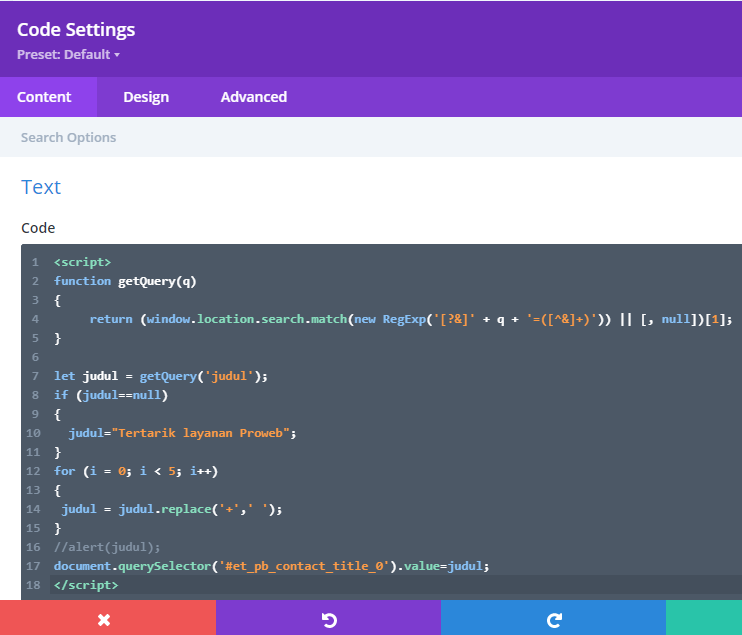The width and height of the screenshot is (742, 635).
Task: Focus the Search Options field
Action: point(371,137)
